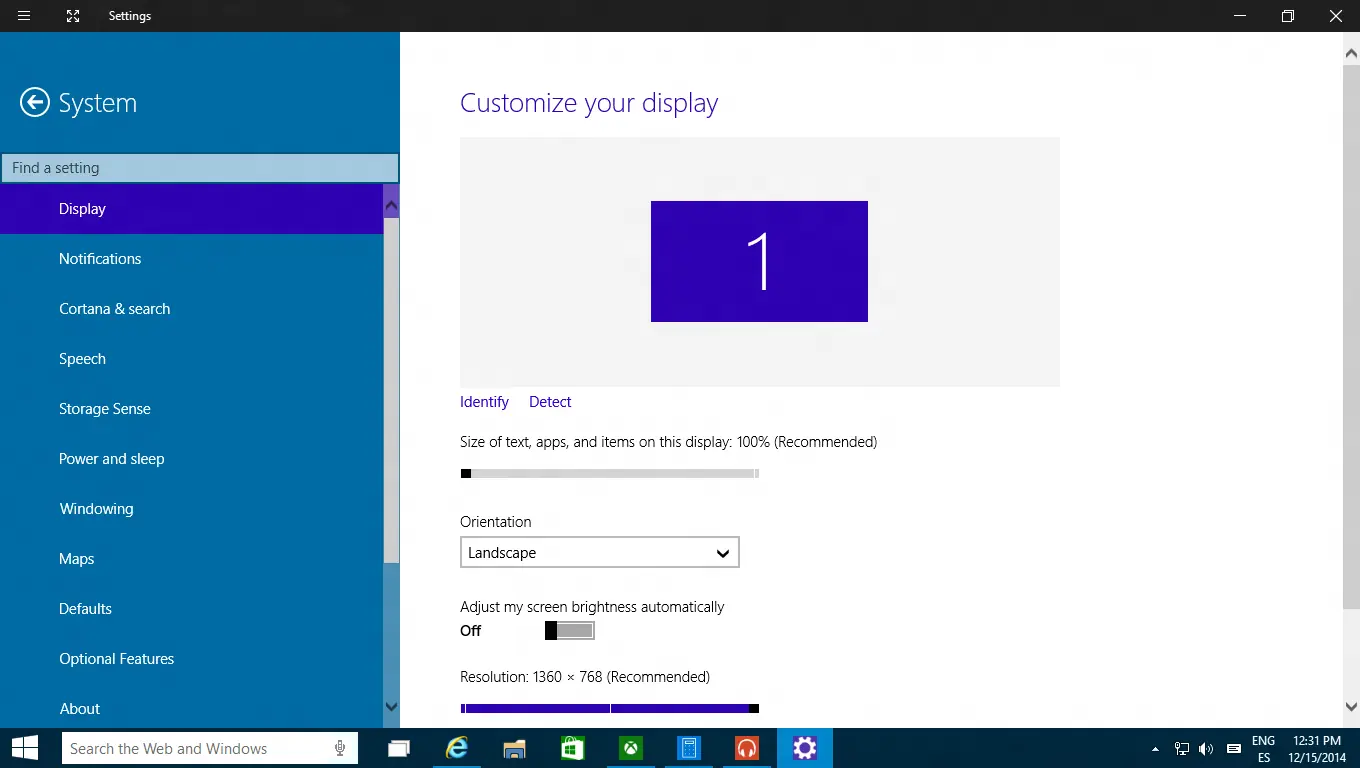Switch to Notifications settings
Viewport: 1360px width, 768px height.
coord(100,258)
